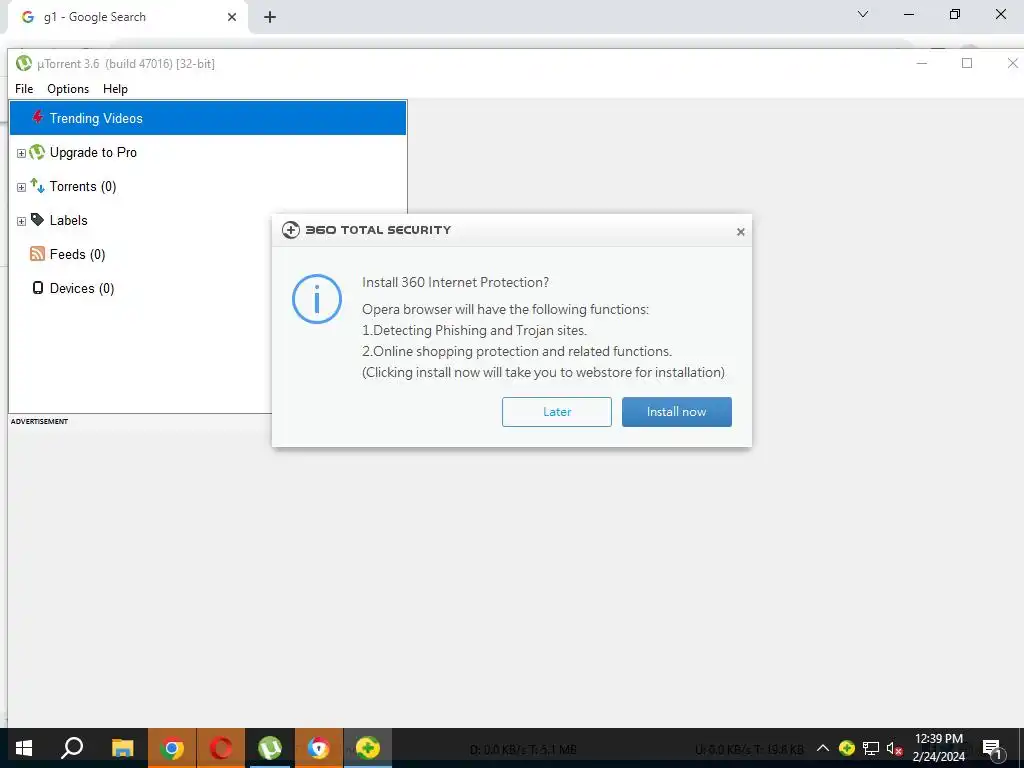Click the 360 Total Security logo in dialog title
1024x768 pixels.
click(x=291, y=230)
